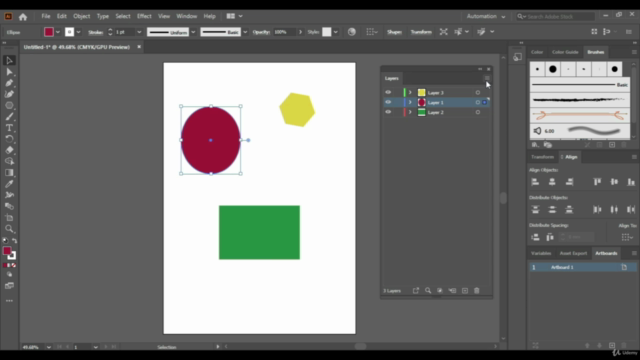640x360 pixels.
Task: Click the Home icon
Action: 23,17
